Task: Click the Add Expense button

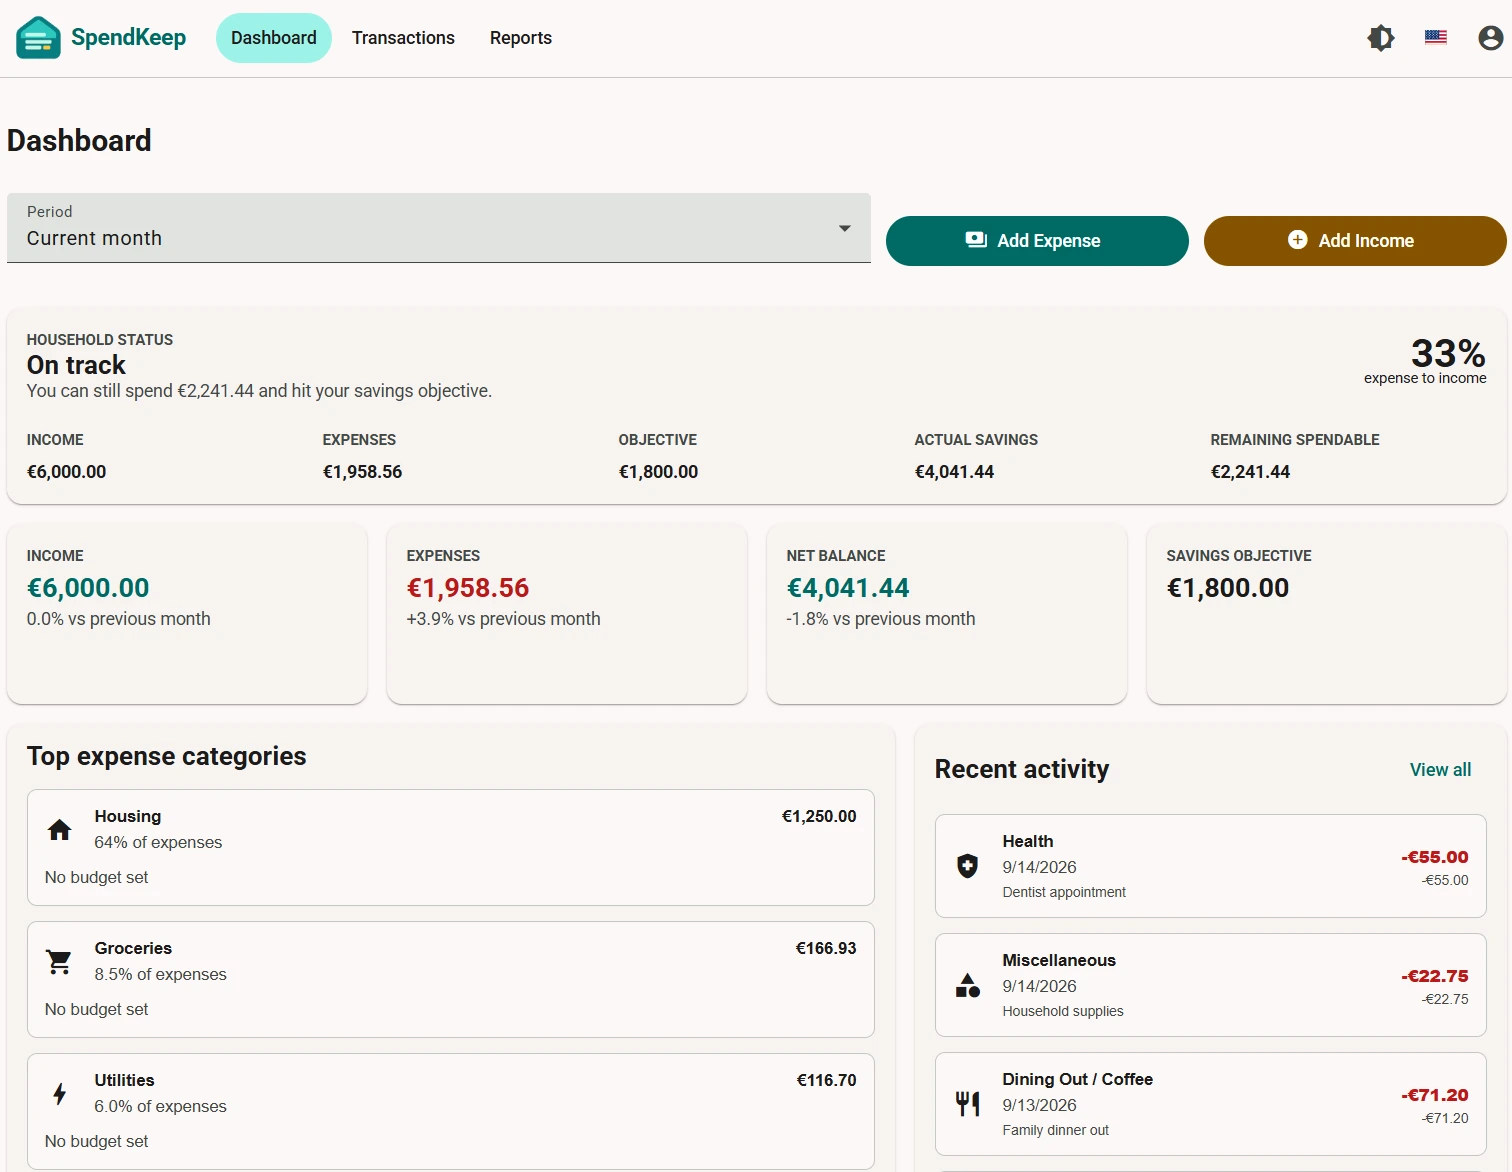Action: pyautogui.click(x=1037, y=241)
